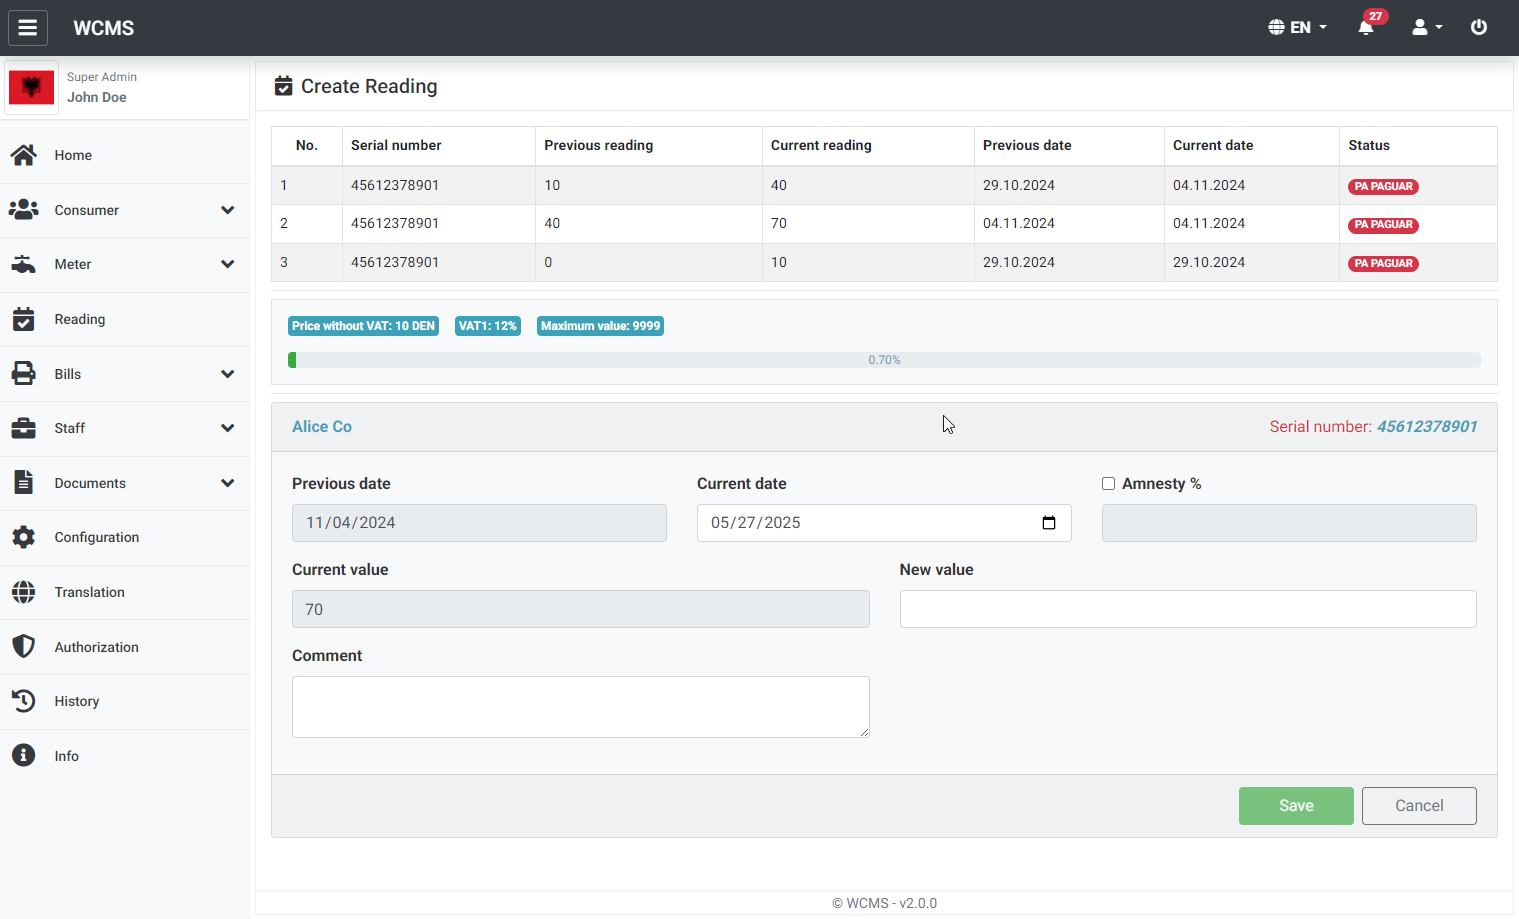
Task: Expand the Documents submenu chevron
Action: pyautogui.click(x=228, y=483)
